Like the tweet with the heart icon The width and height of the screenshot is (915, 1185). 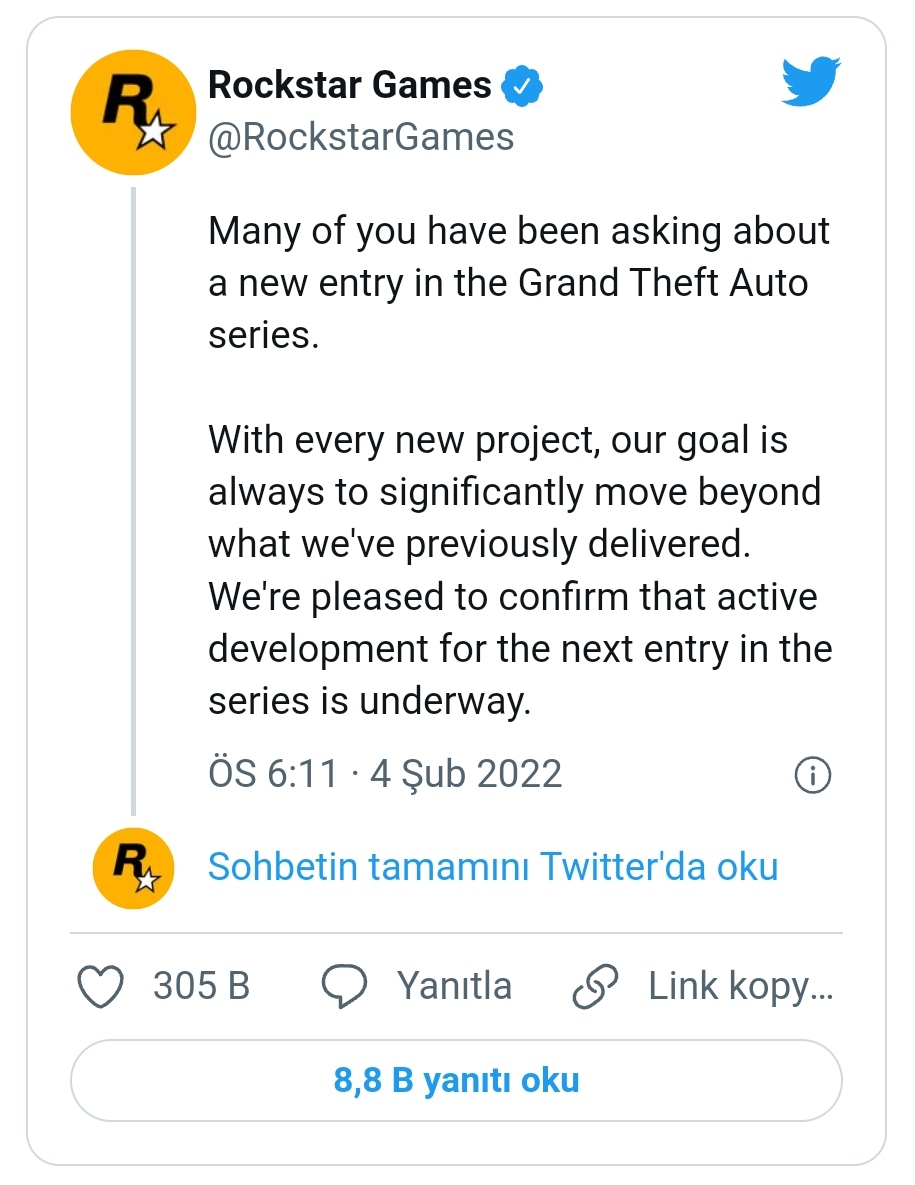[x=100, y=986]
